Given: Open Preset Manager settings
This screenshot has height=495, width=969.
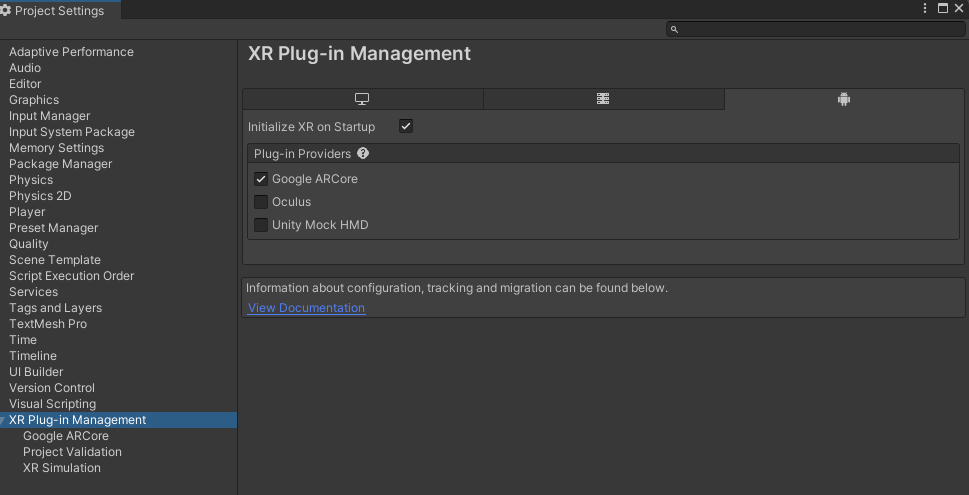Looking at the screenshot, I should (x=54, y=228).
